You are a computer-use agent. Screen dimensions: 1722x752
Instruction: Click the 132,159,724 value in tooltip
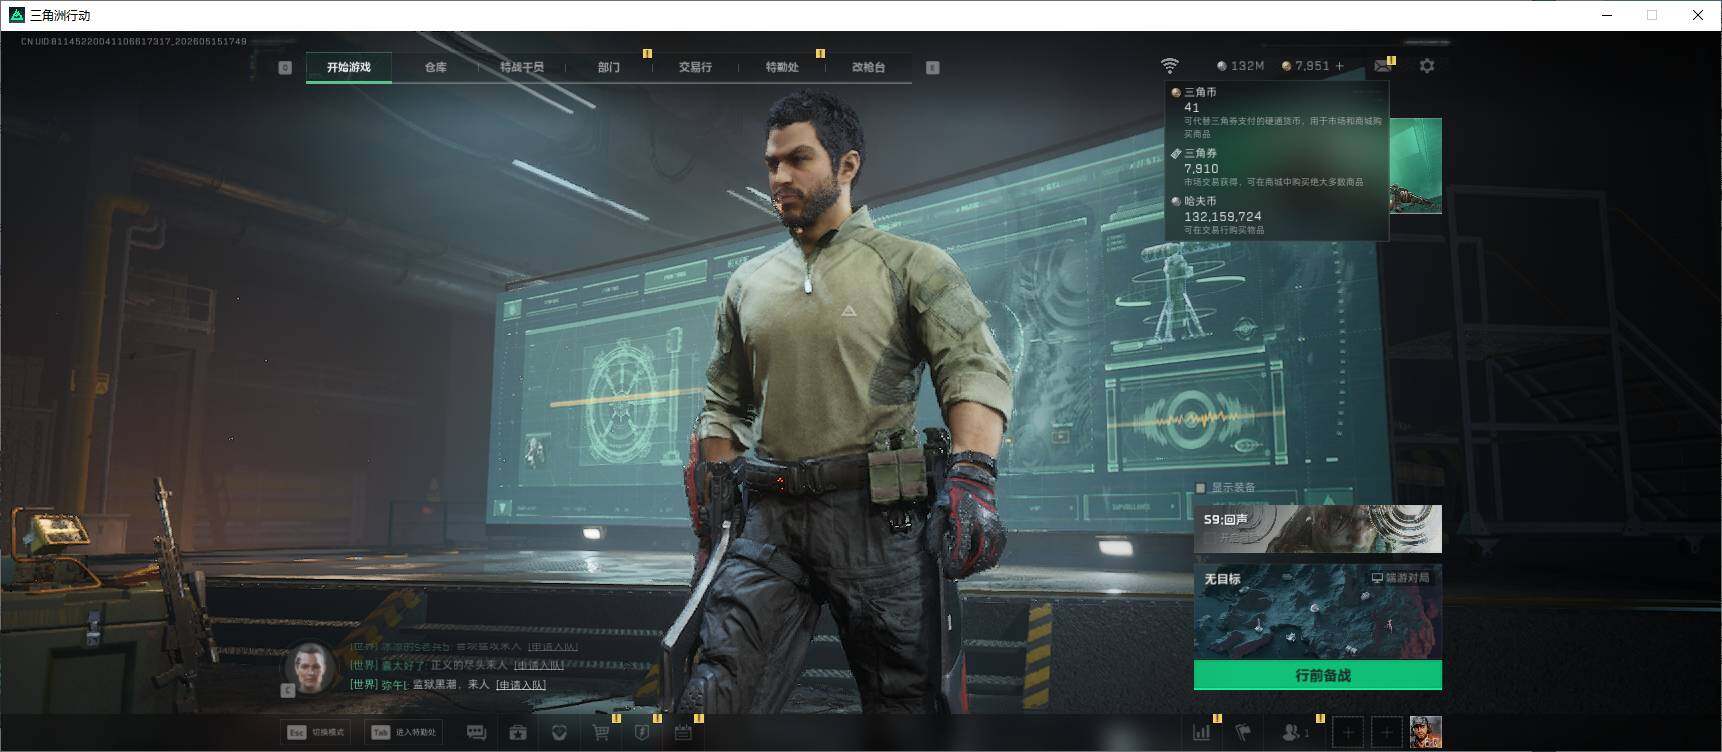coord(1223,216)
